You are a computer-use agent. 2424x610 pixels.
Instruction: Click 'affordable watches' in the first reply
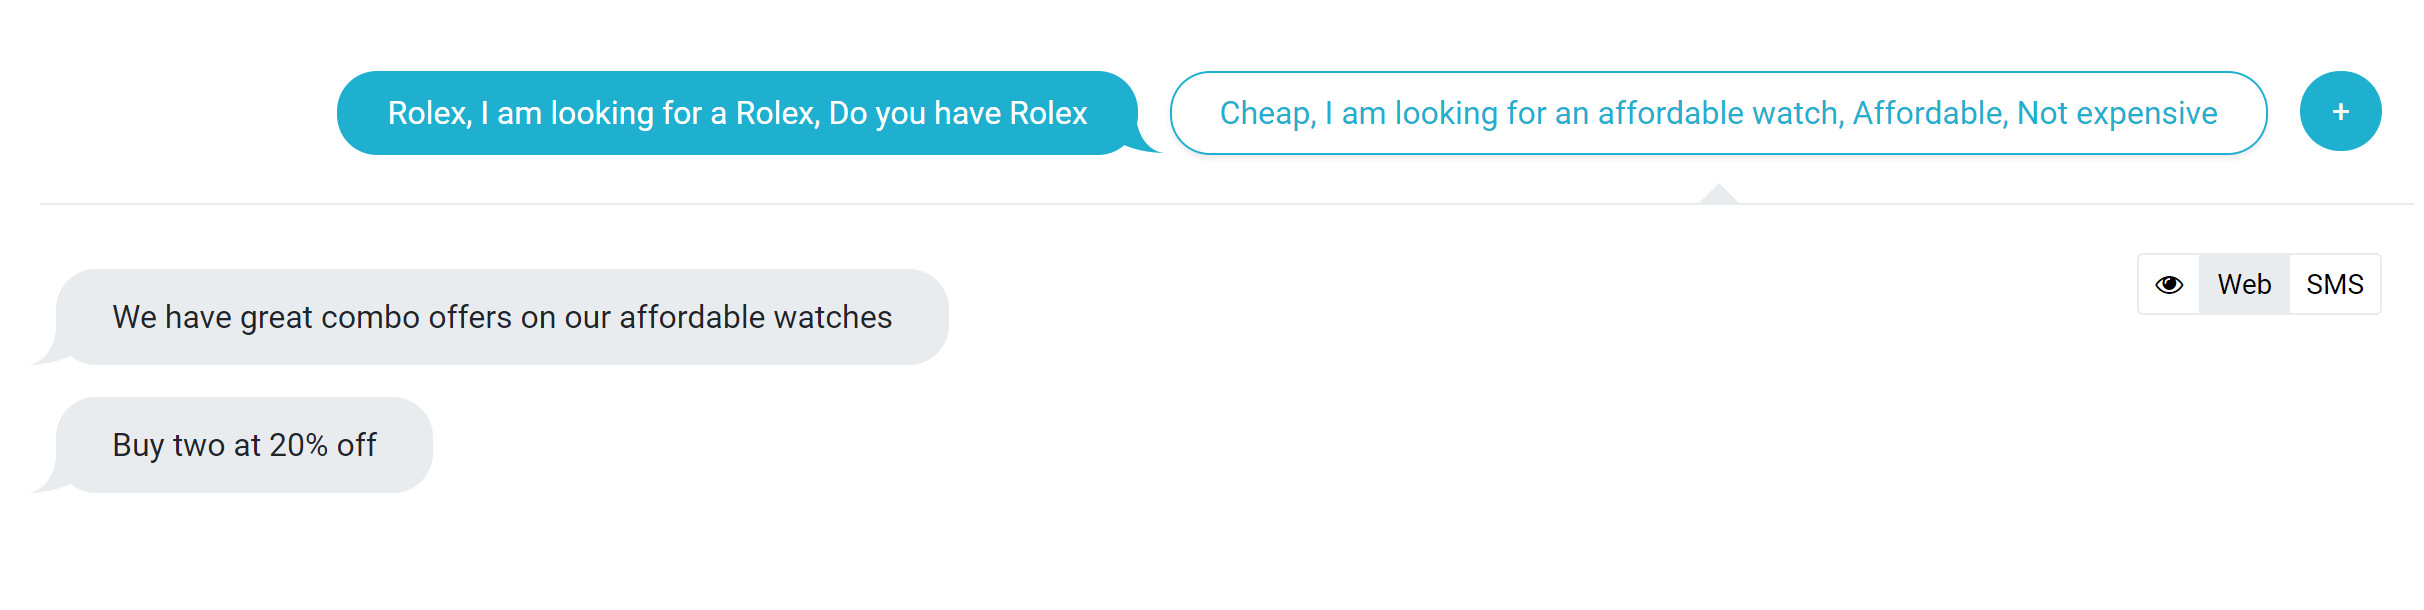point(756,317)
